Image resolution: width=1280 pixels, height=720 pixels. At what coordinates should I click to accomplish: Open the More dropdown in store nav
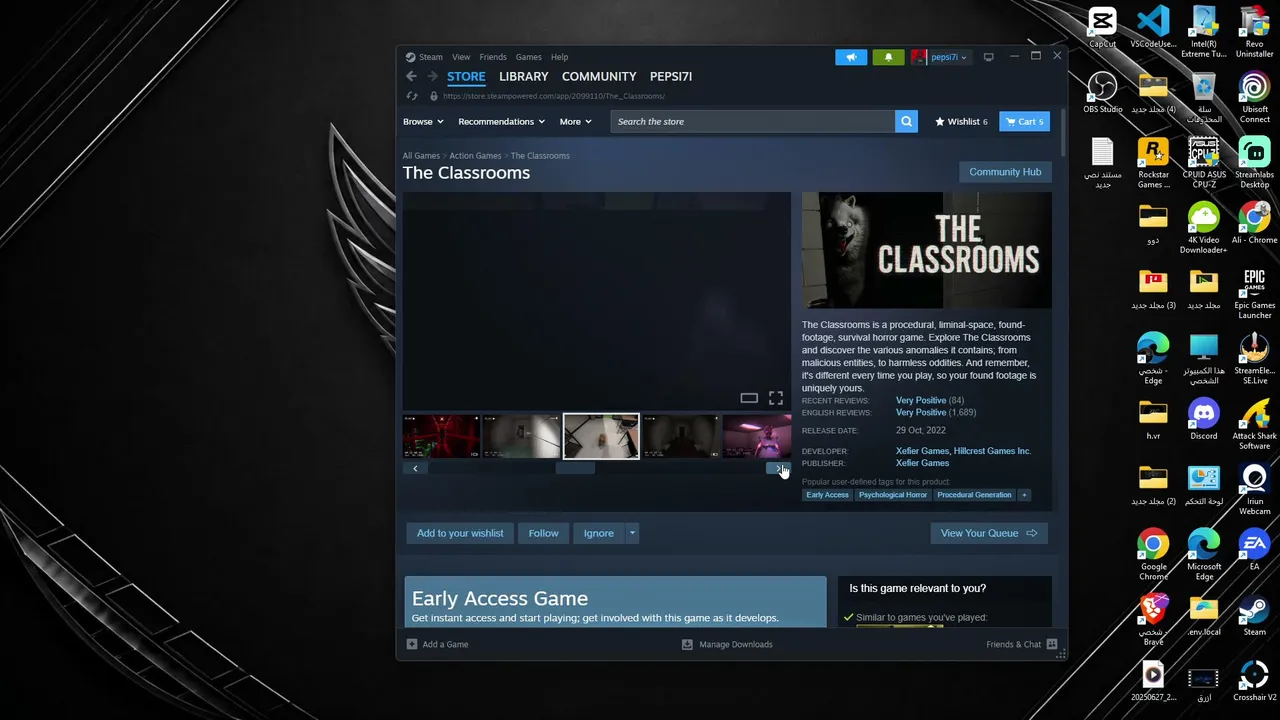pyautogui.click(x=575, y=122)
